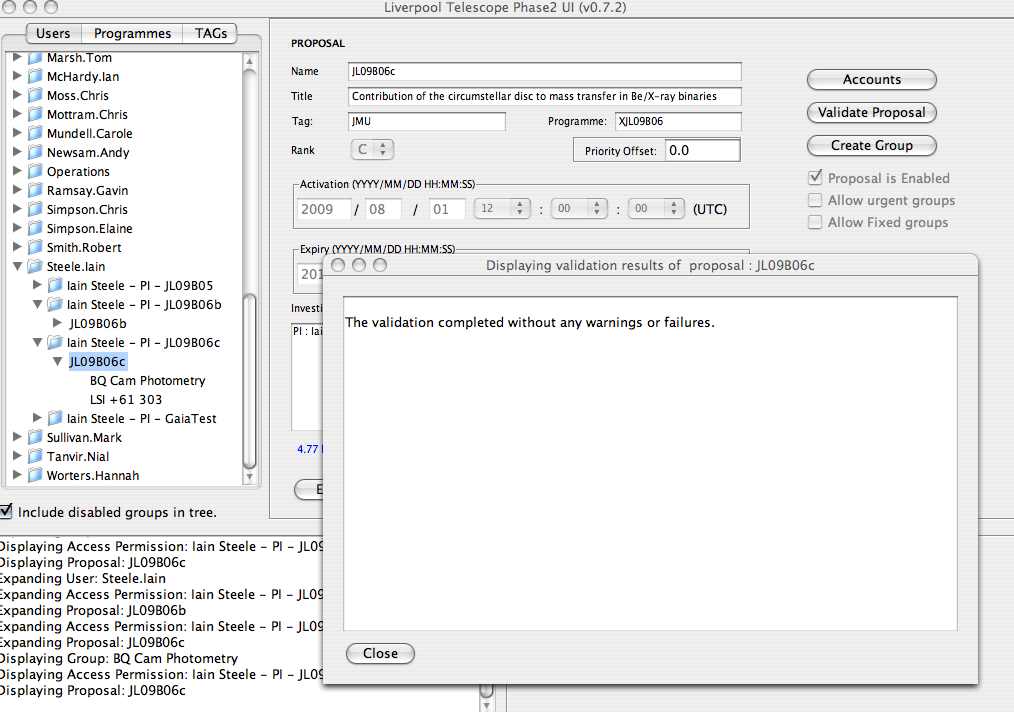Expand the Marsh.Tom tree node

[17, 58]
